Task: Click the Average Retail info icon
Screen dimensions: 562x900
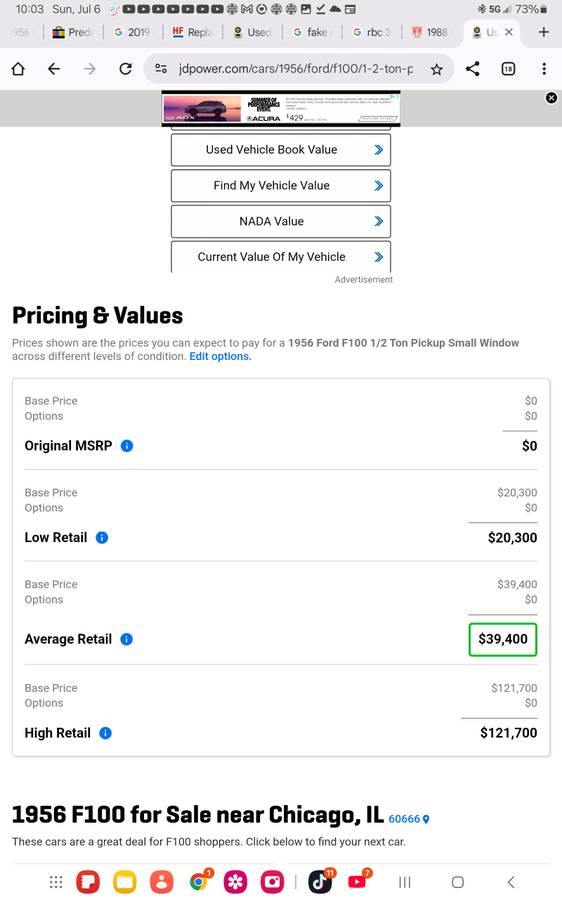Action: [127, 639]
